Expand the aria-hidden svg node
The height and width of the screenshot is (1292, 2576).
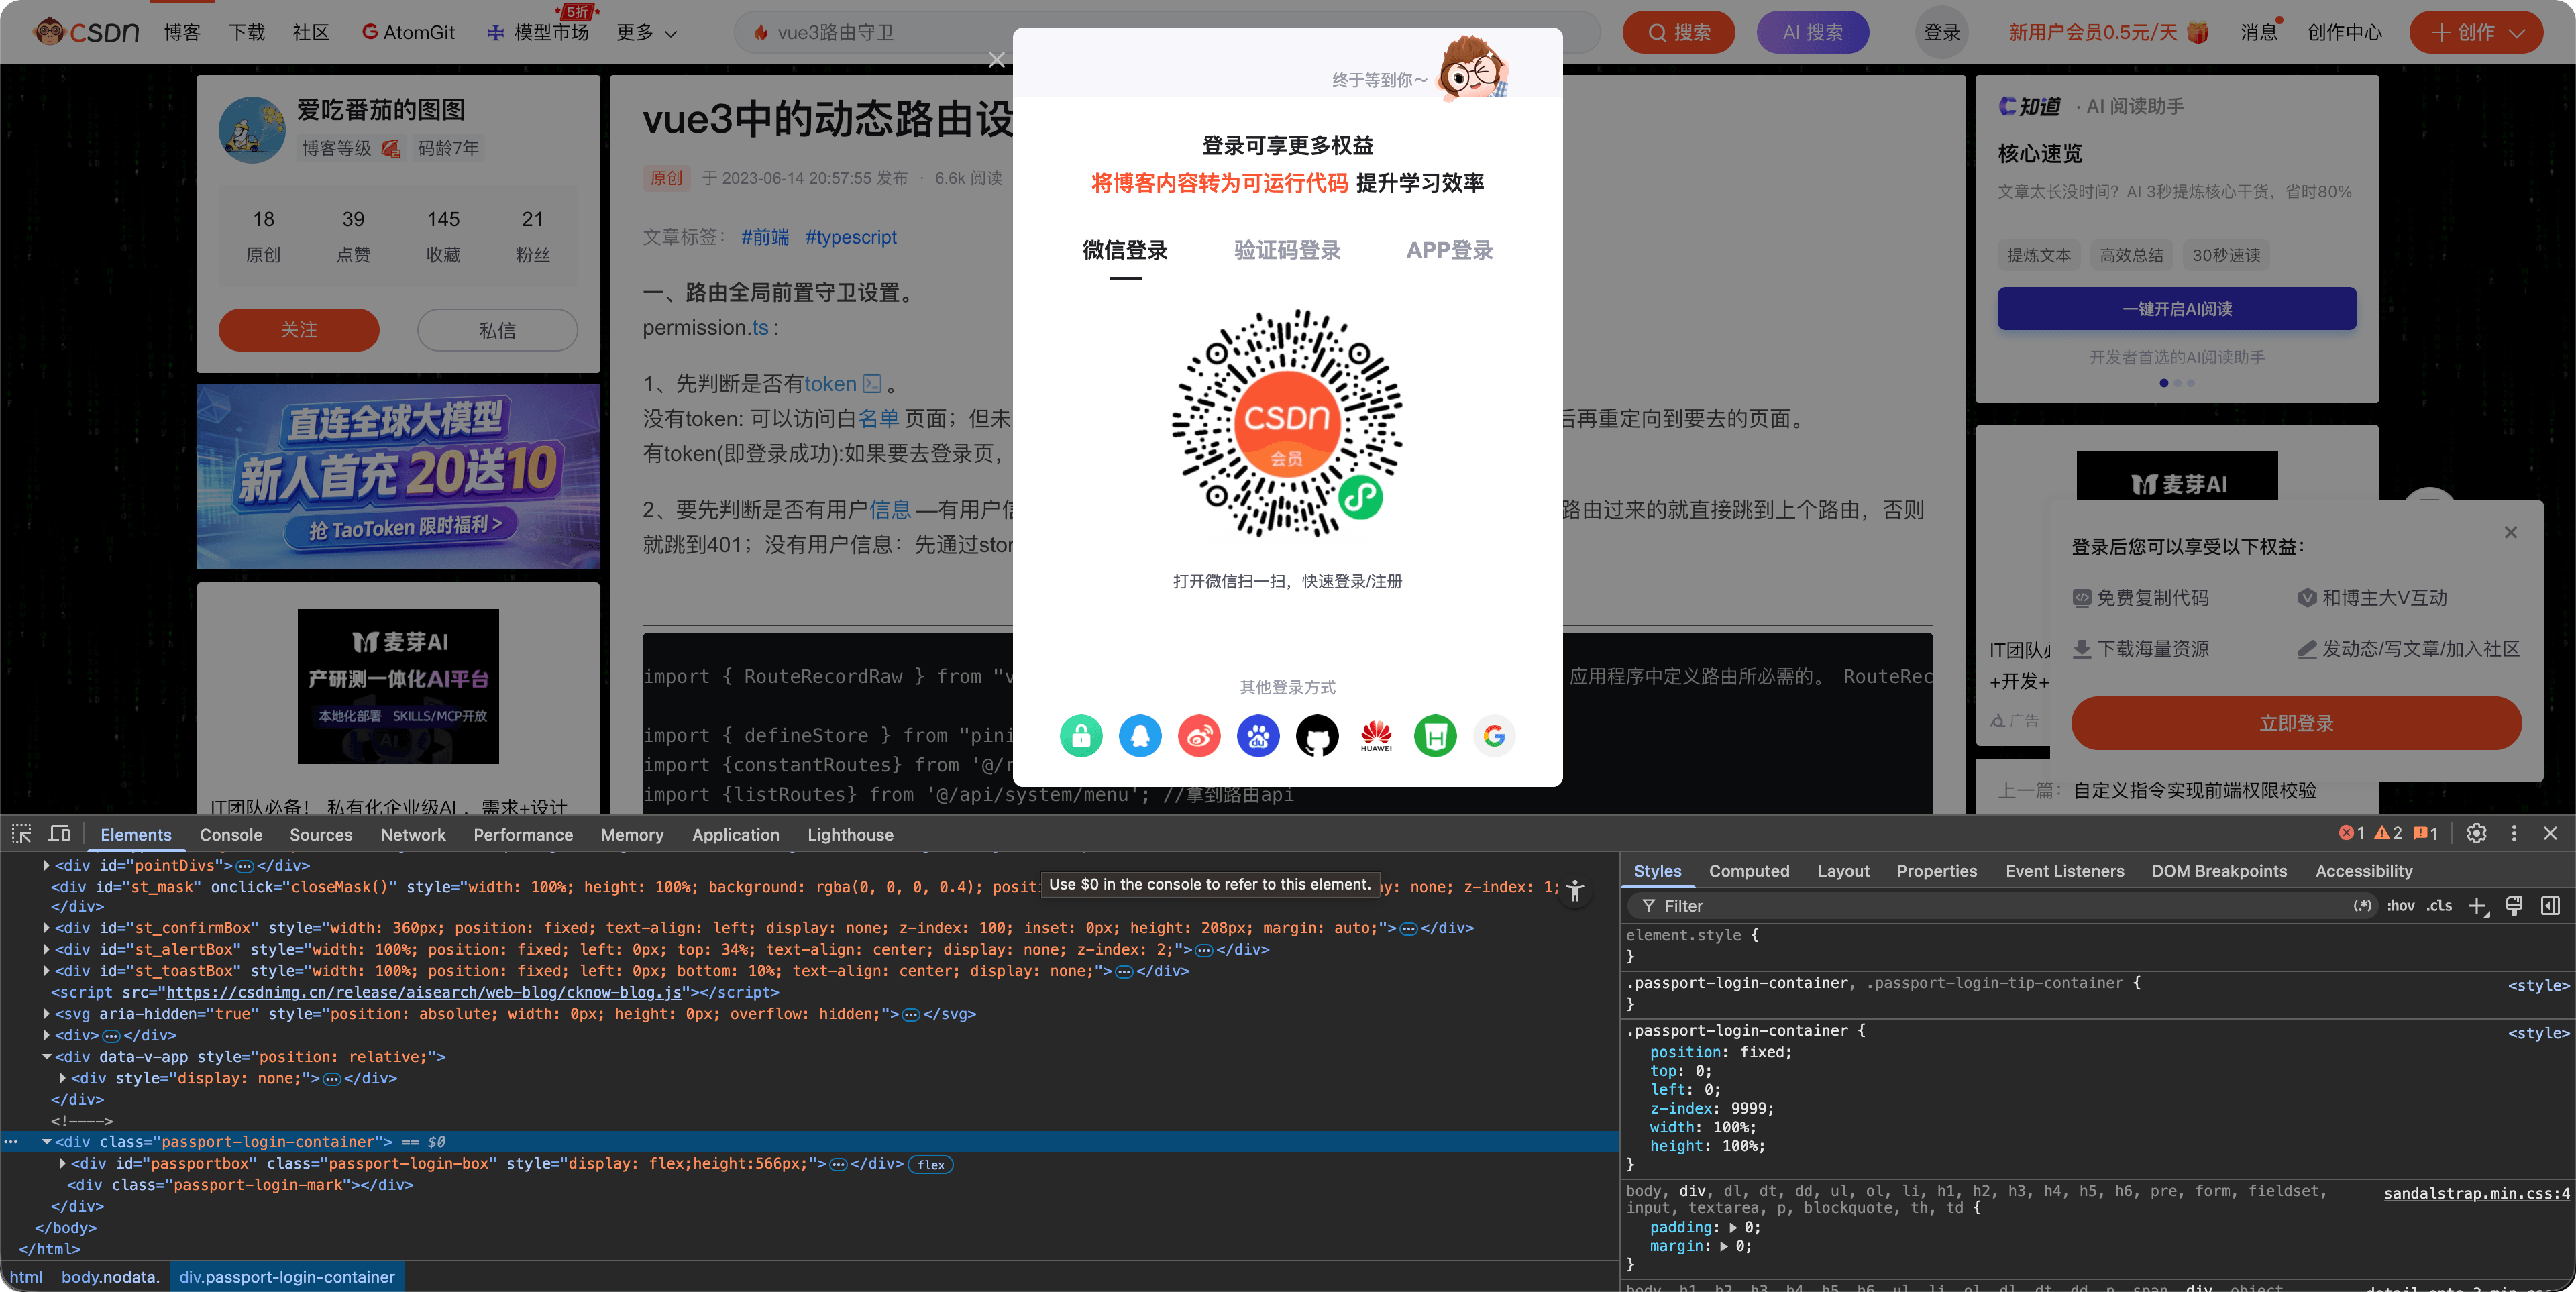[46, 1014]
